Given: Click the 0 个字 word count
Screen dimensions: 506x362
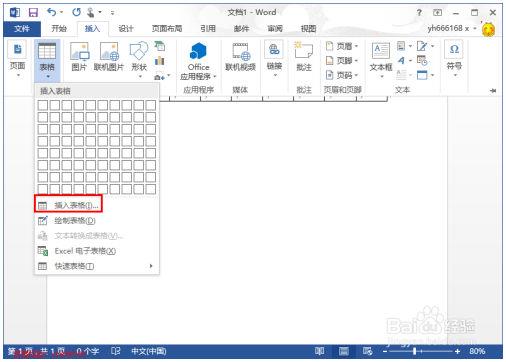Looking at the screenshot, I should (x=87, y=351).
